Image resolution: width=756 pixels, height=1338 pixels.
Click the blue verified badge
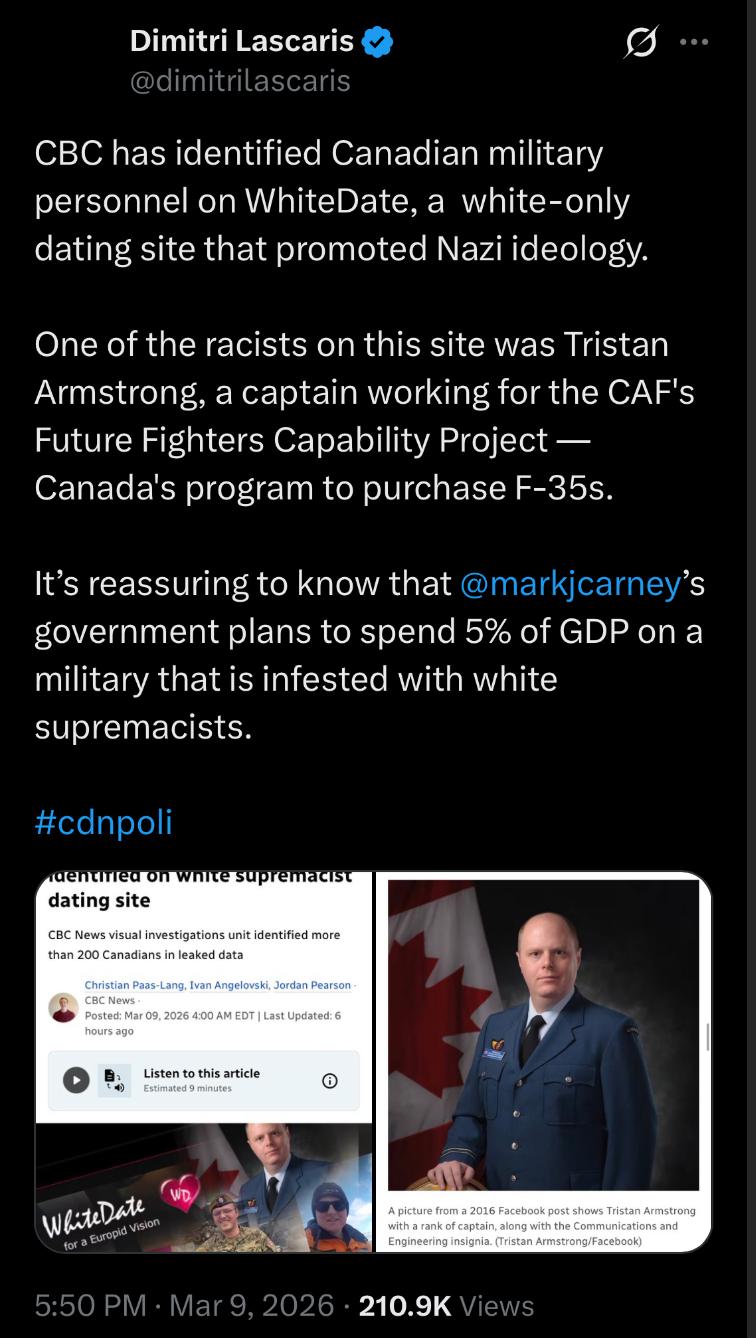click(x=378, y=42)
